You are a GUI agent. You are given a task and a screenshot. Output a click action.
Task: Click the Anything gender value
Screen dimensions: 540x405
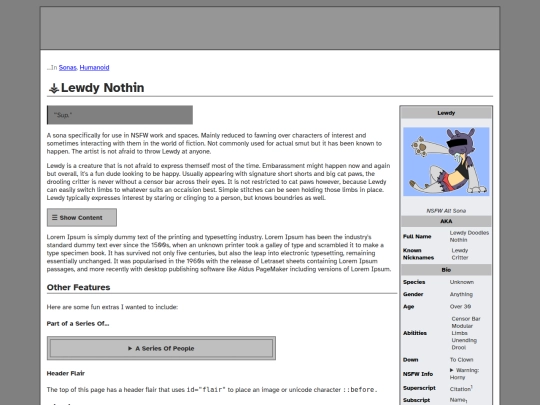click(x=461, y=294)
